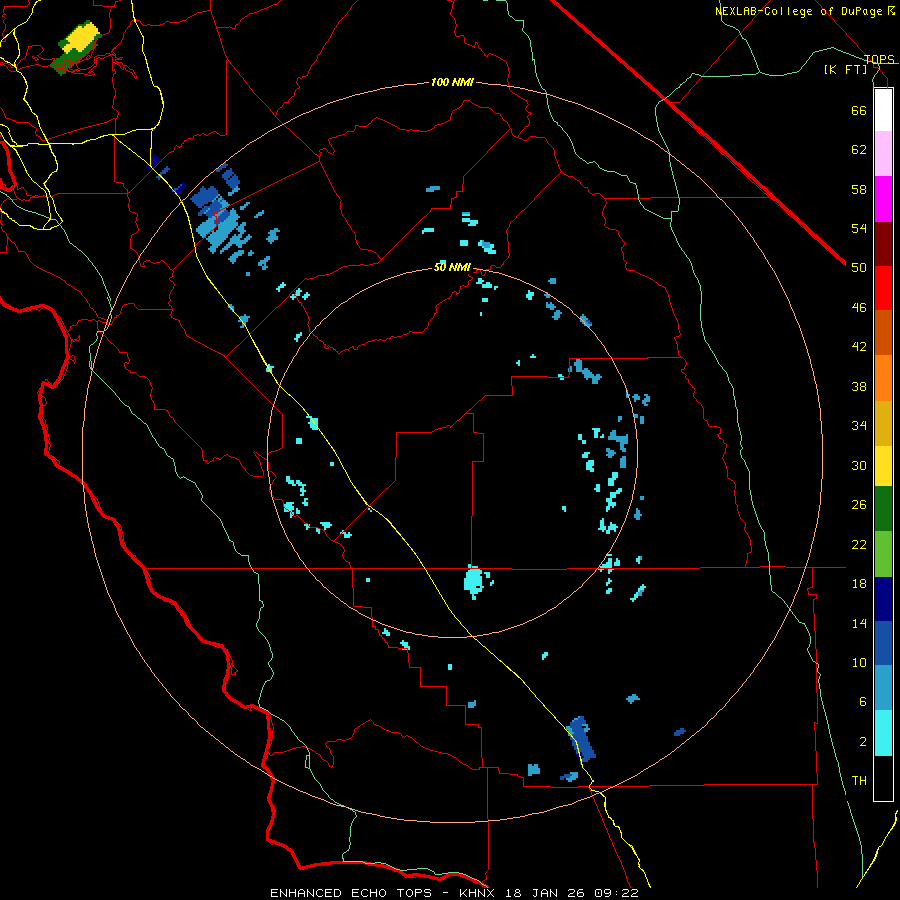Click the "62" legend value
900x900 pixels.
point(859,150)
